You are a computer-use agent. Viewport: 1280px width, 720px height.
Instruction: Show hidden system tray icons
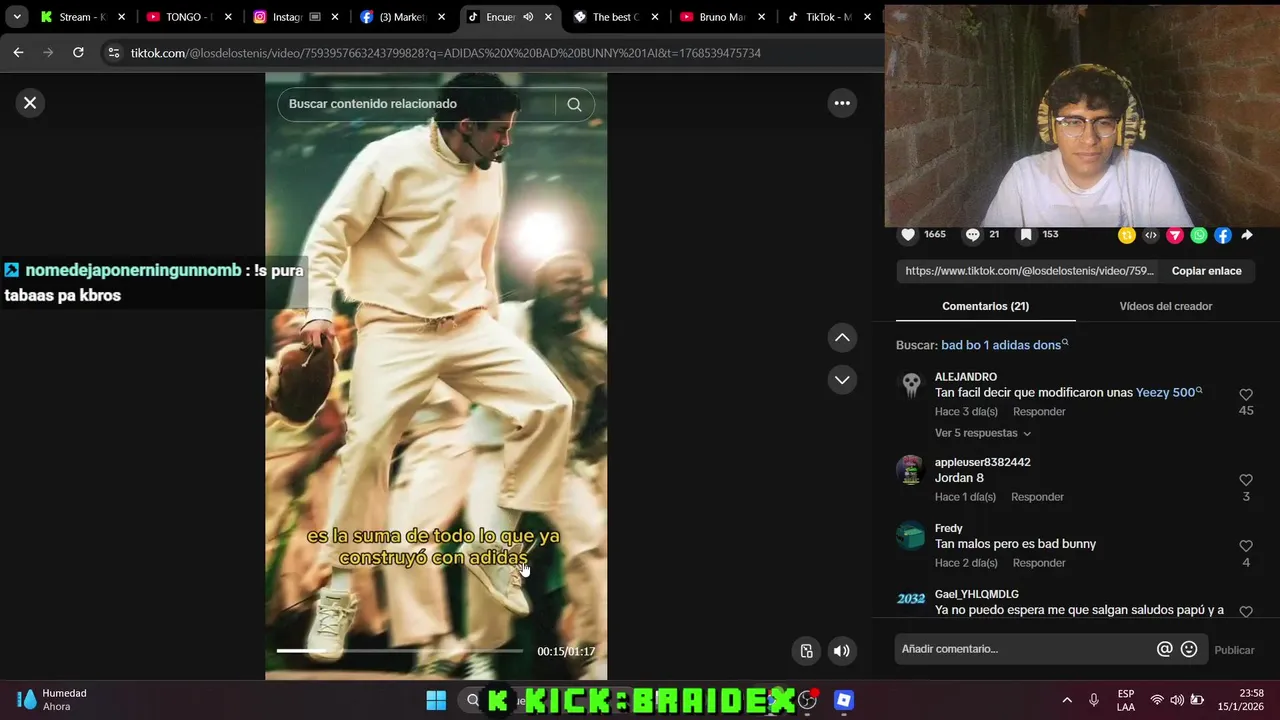(1067, 700)
